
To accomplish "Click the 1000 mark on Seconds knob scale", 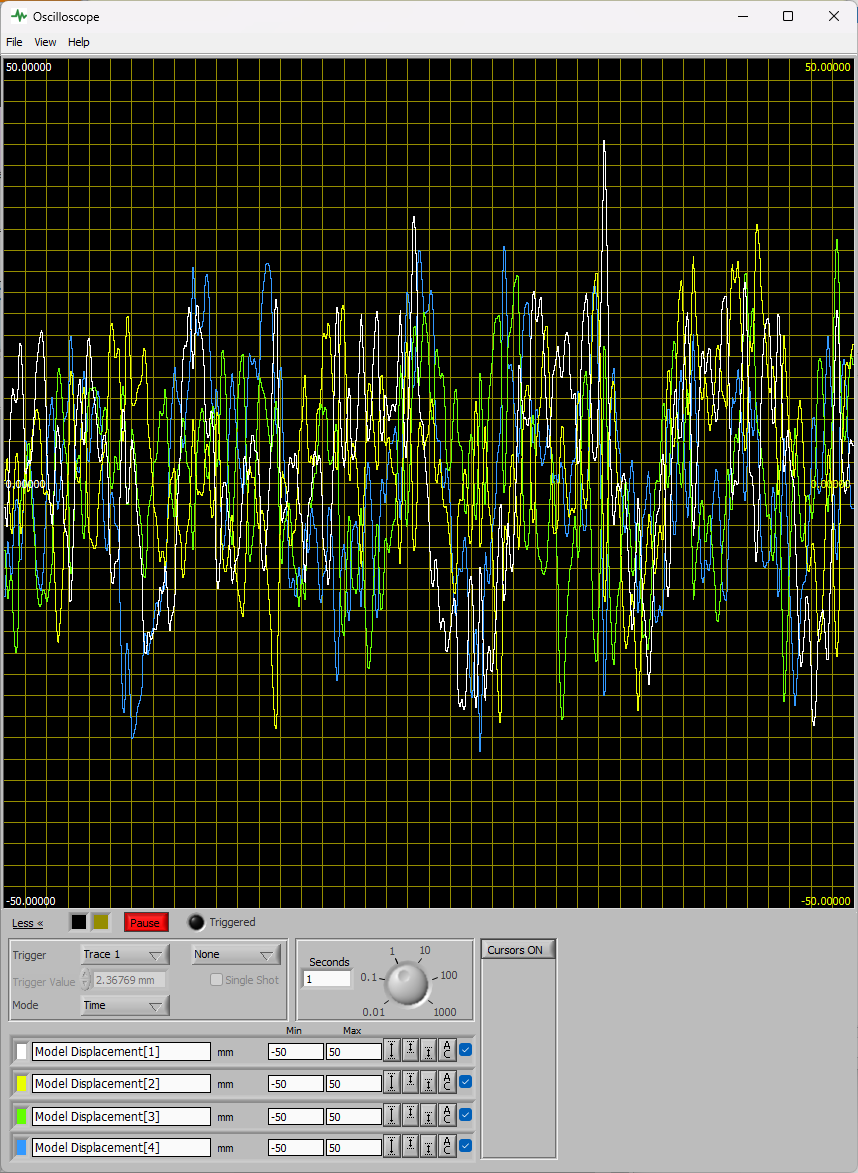I will pyautogui.click(x=444, y=1011).
